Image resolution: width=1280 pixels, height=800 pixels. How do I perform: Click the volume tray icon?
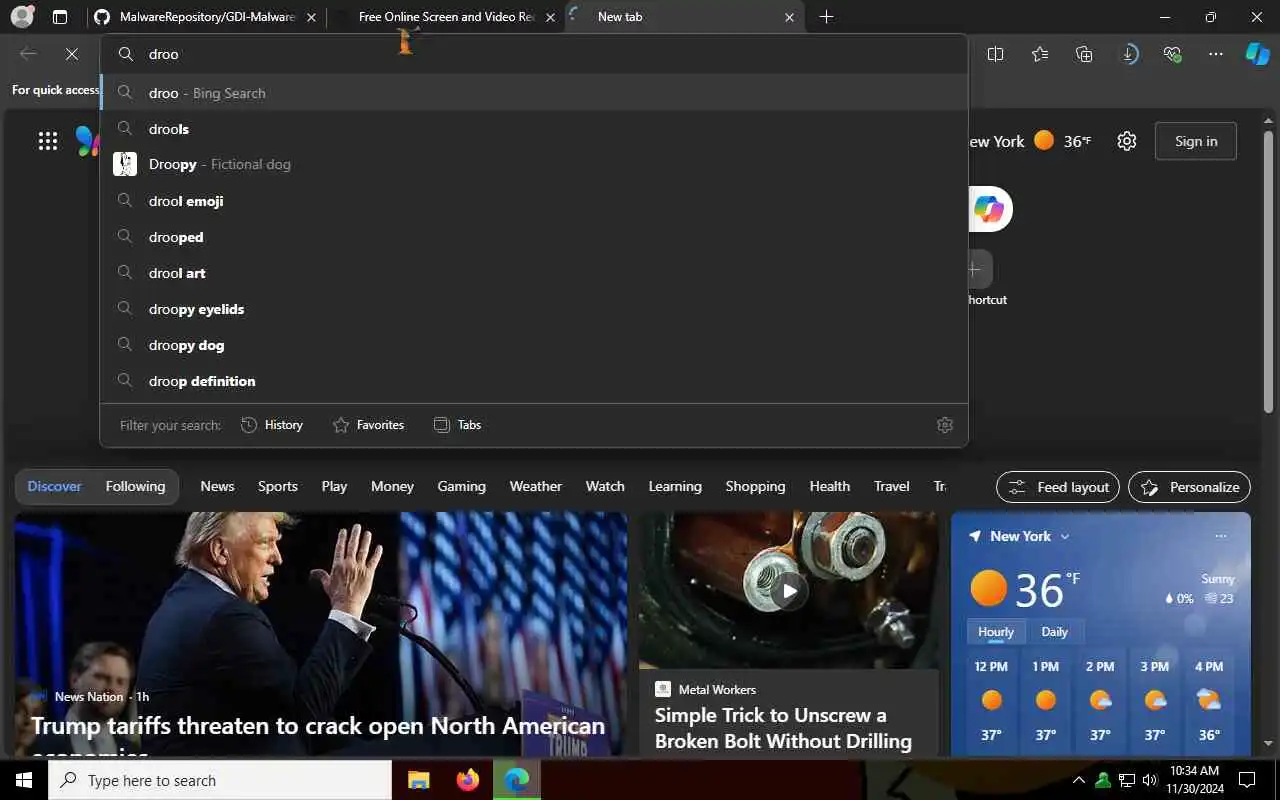pyautogui.click(x=1150, y=780)
